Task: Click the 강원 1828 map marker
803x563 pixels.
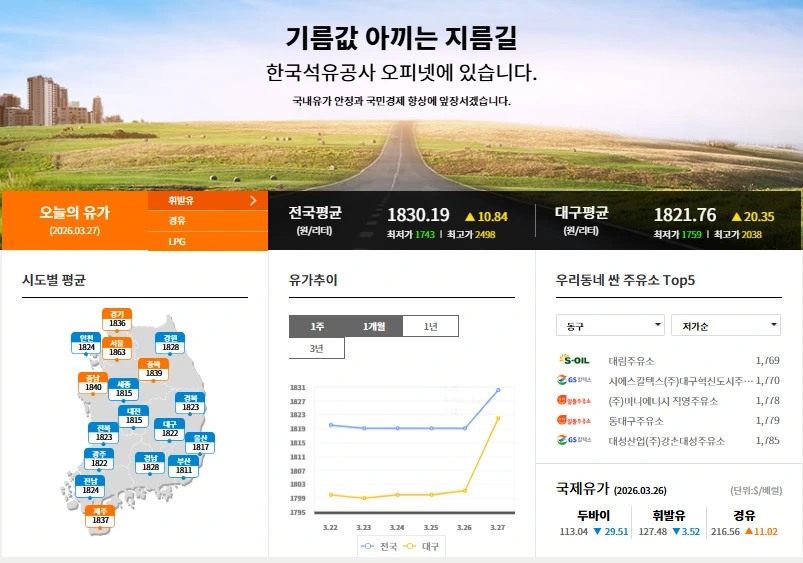Action: 170,343
